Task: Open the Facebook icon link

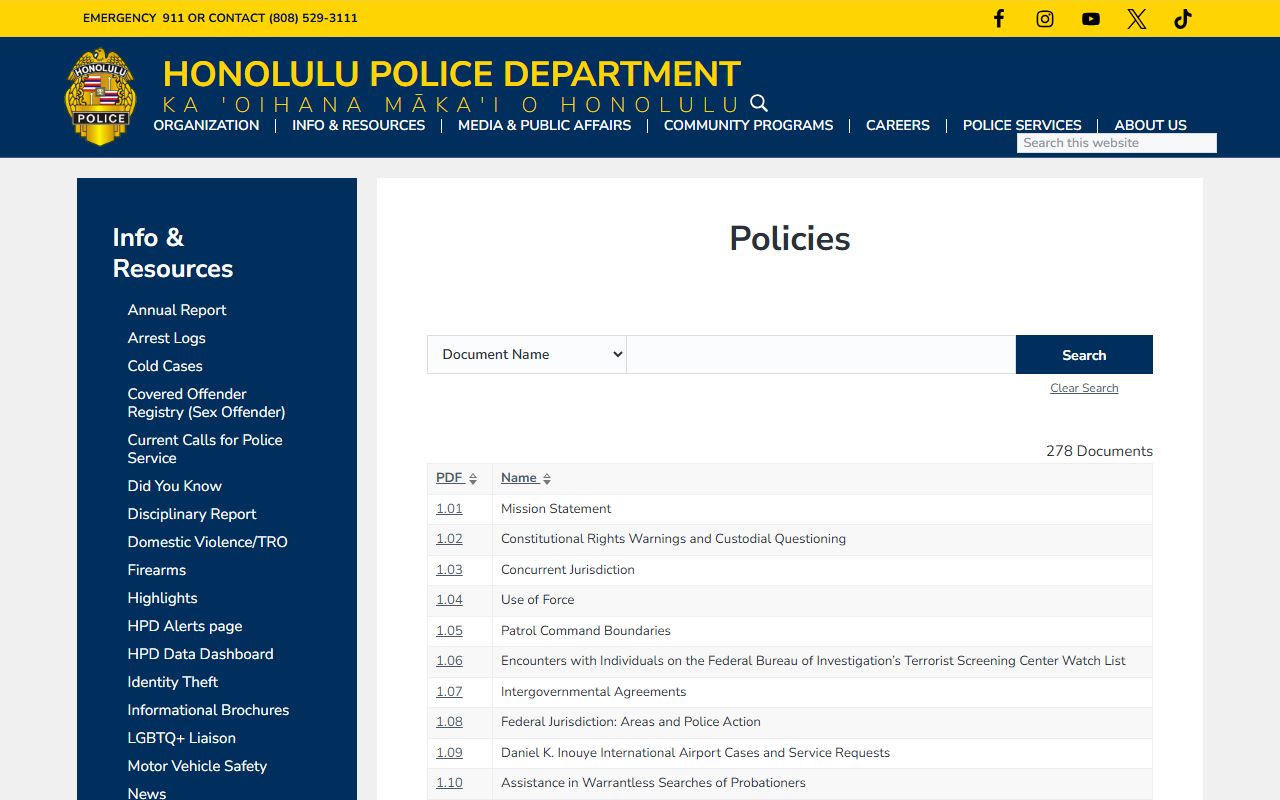Action: pyautogui.click(x=998, y=18)
